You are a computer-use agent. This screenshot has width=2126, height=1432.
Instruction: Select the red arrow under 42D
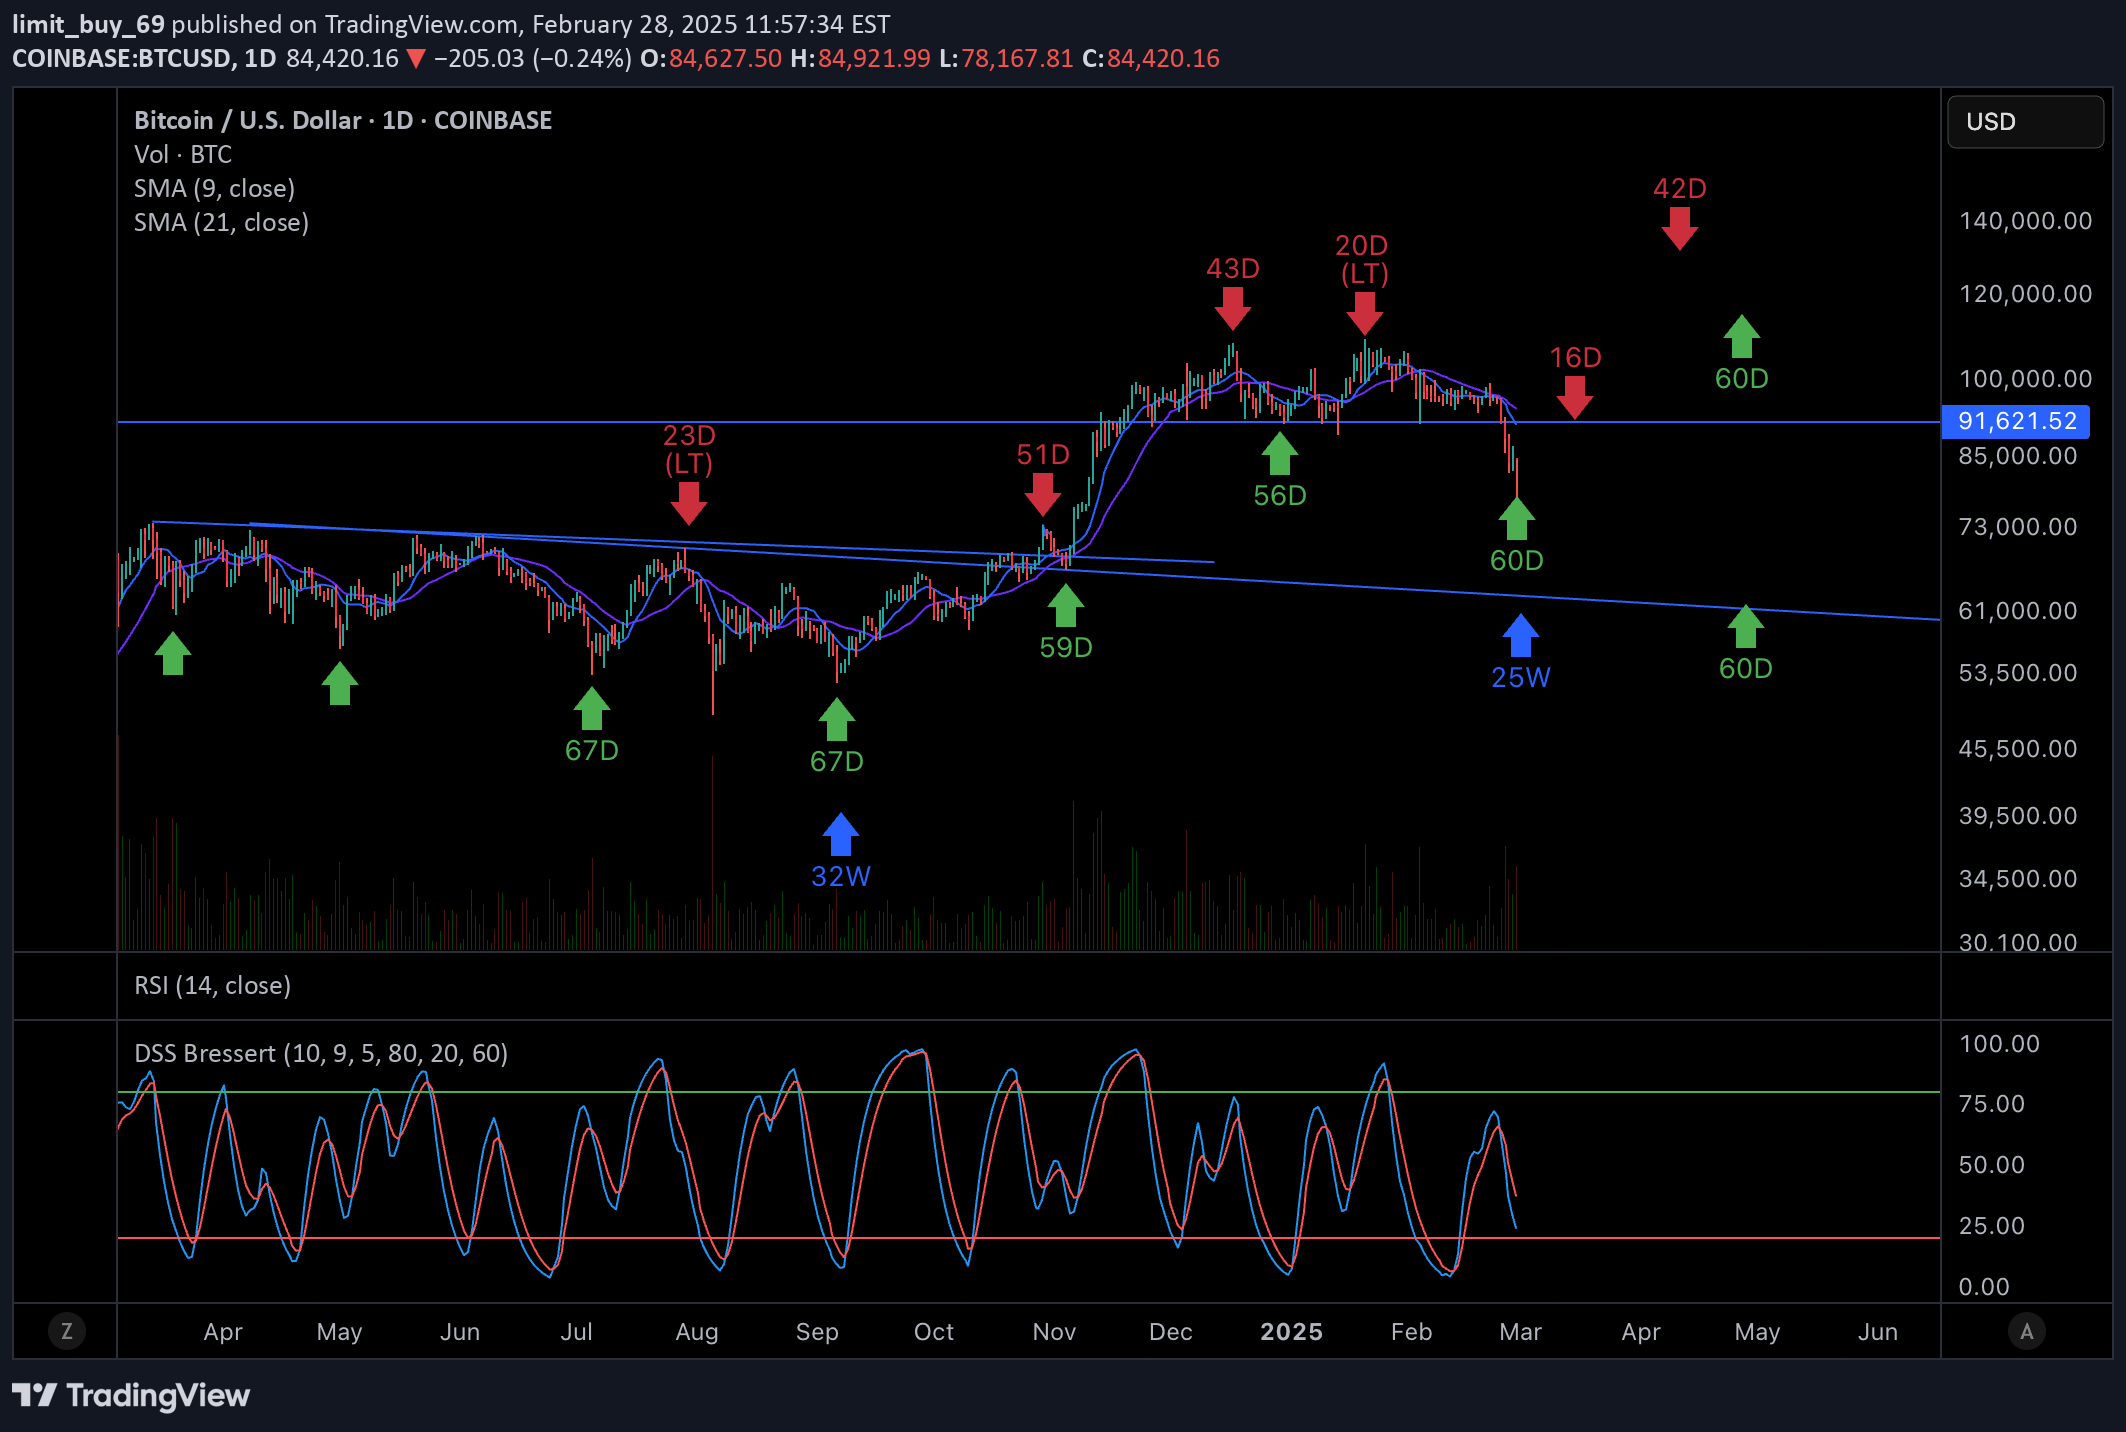click(x=1679, y=229)
